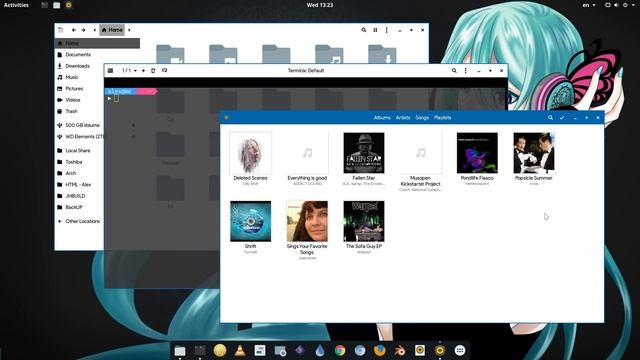Open the Terminix kebab menu
Image resolution: width=640 pixels, height=360 pixels.
[465, 71]
